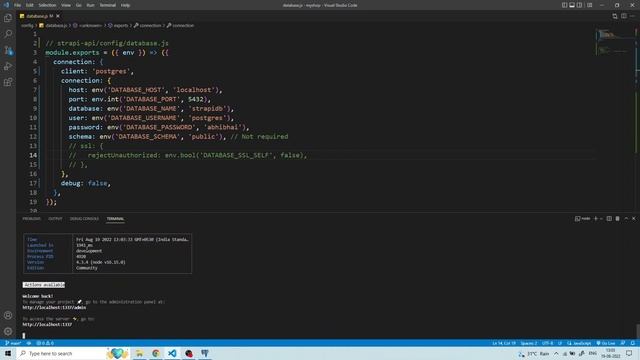Open editor More Actions ellipsis
Screen dimensions: 640x360
click(632, 16)
